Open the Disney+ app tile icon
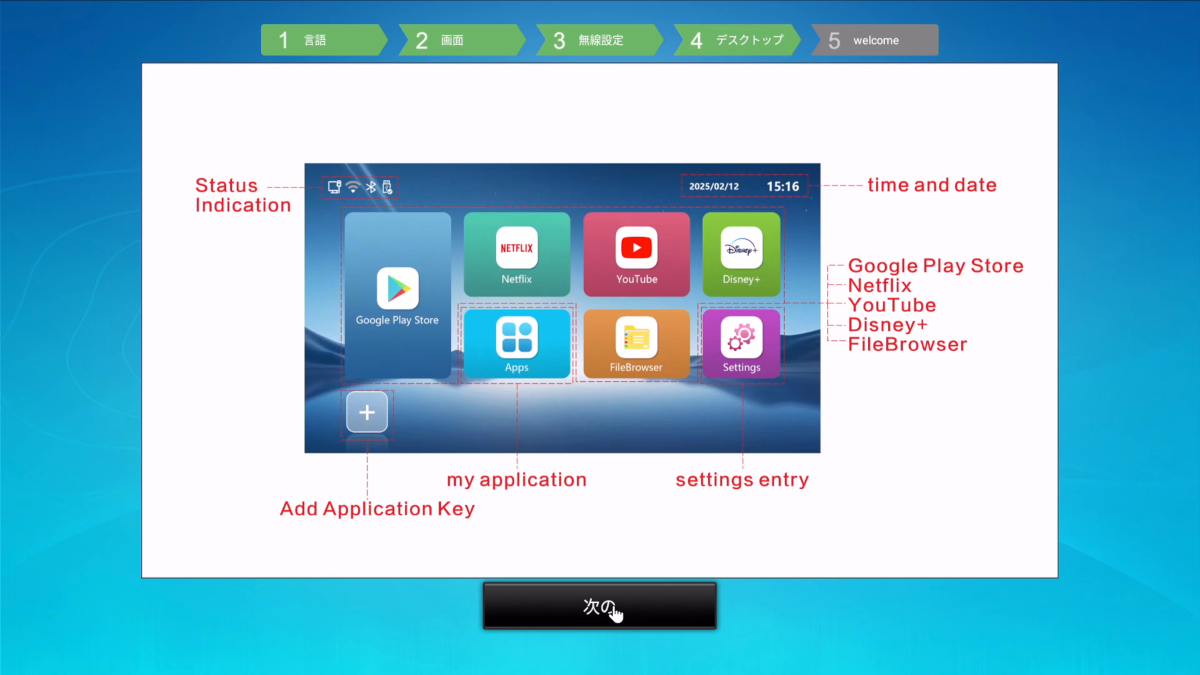Screen dimensions: 1200x675 [741, 247]
